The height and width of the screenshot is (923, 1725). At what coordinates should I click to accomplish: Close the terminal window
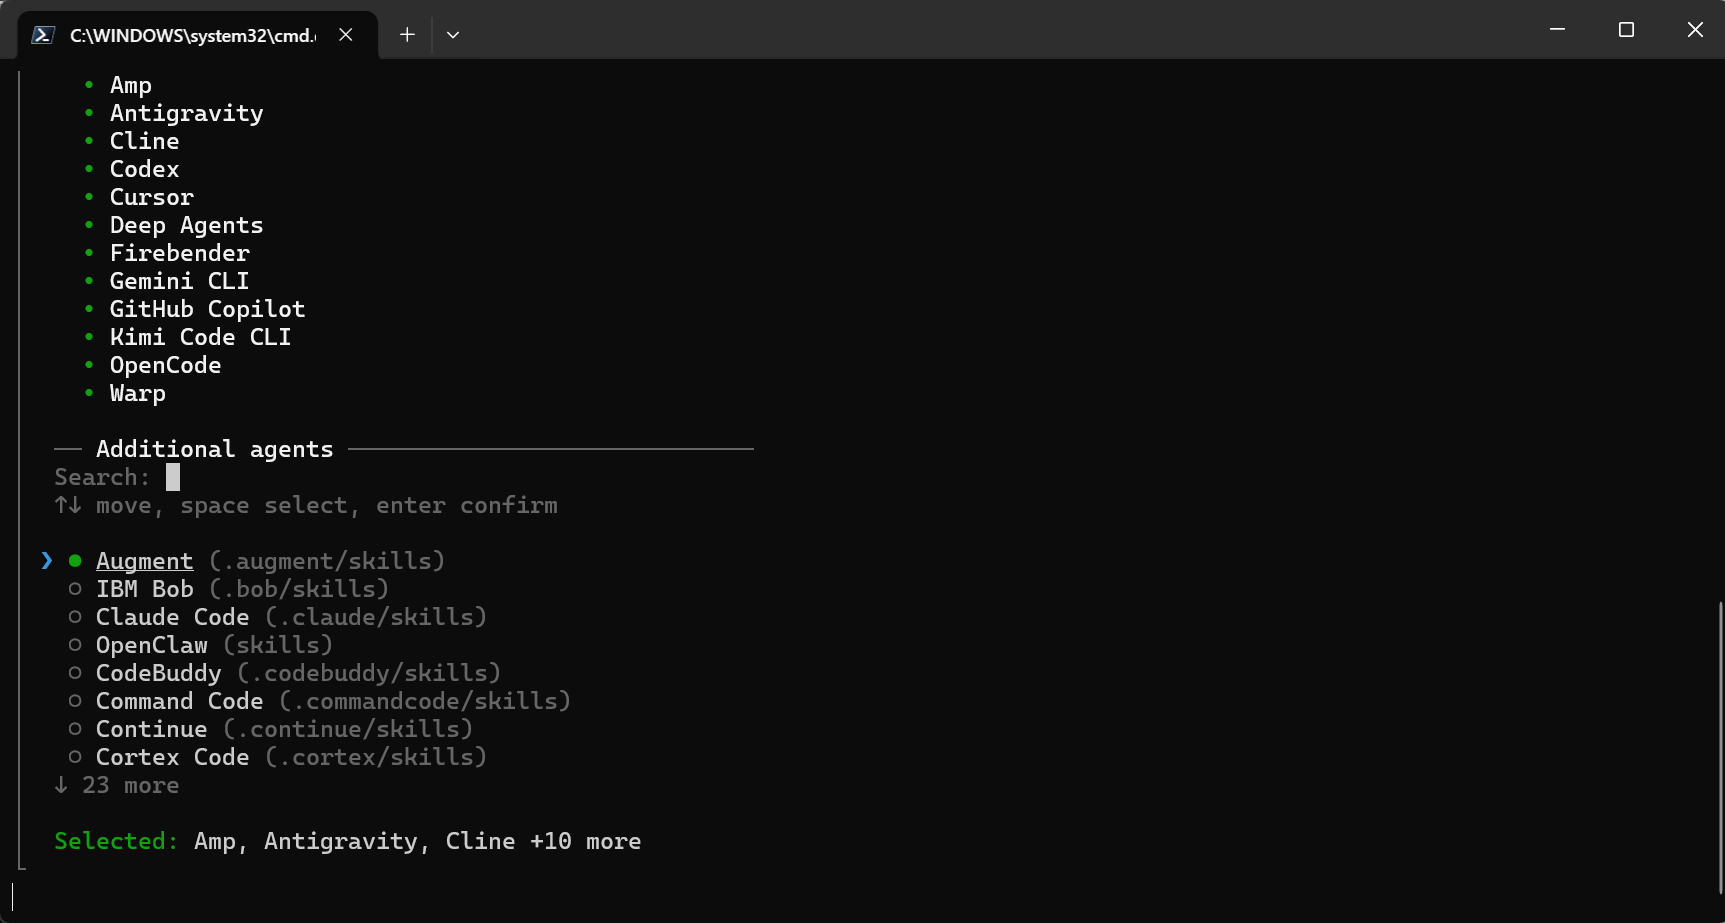pos(1695,30)
